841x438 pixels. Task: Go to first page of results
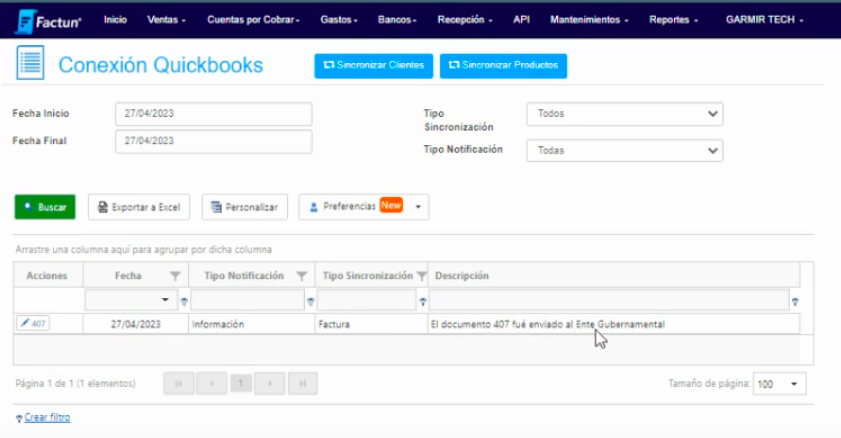[x=179, y=383]
